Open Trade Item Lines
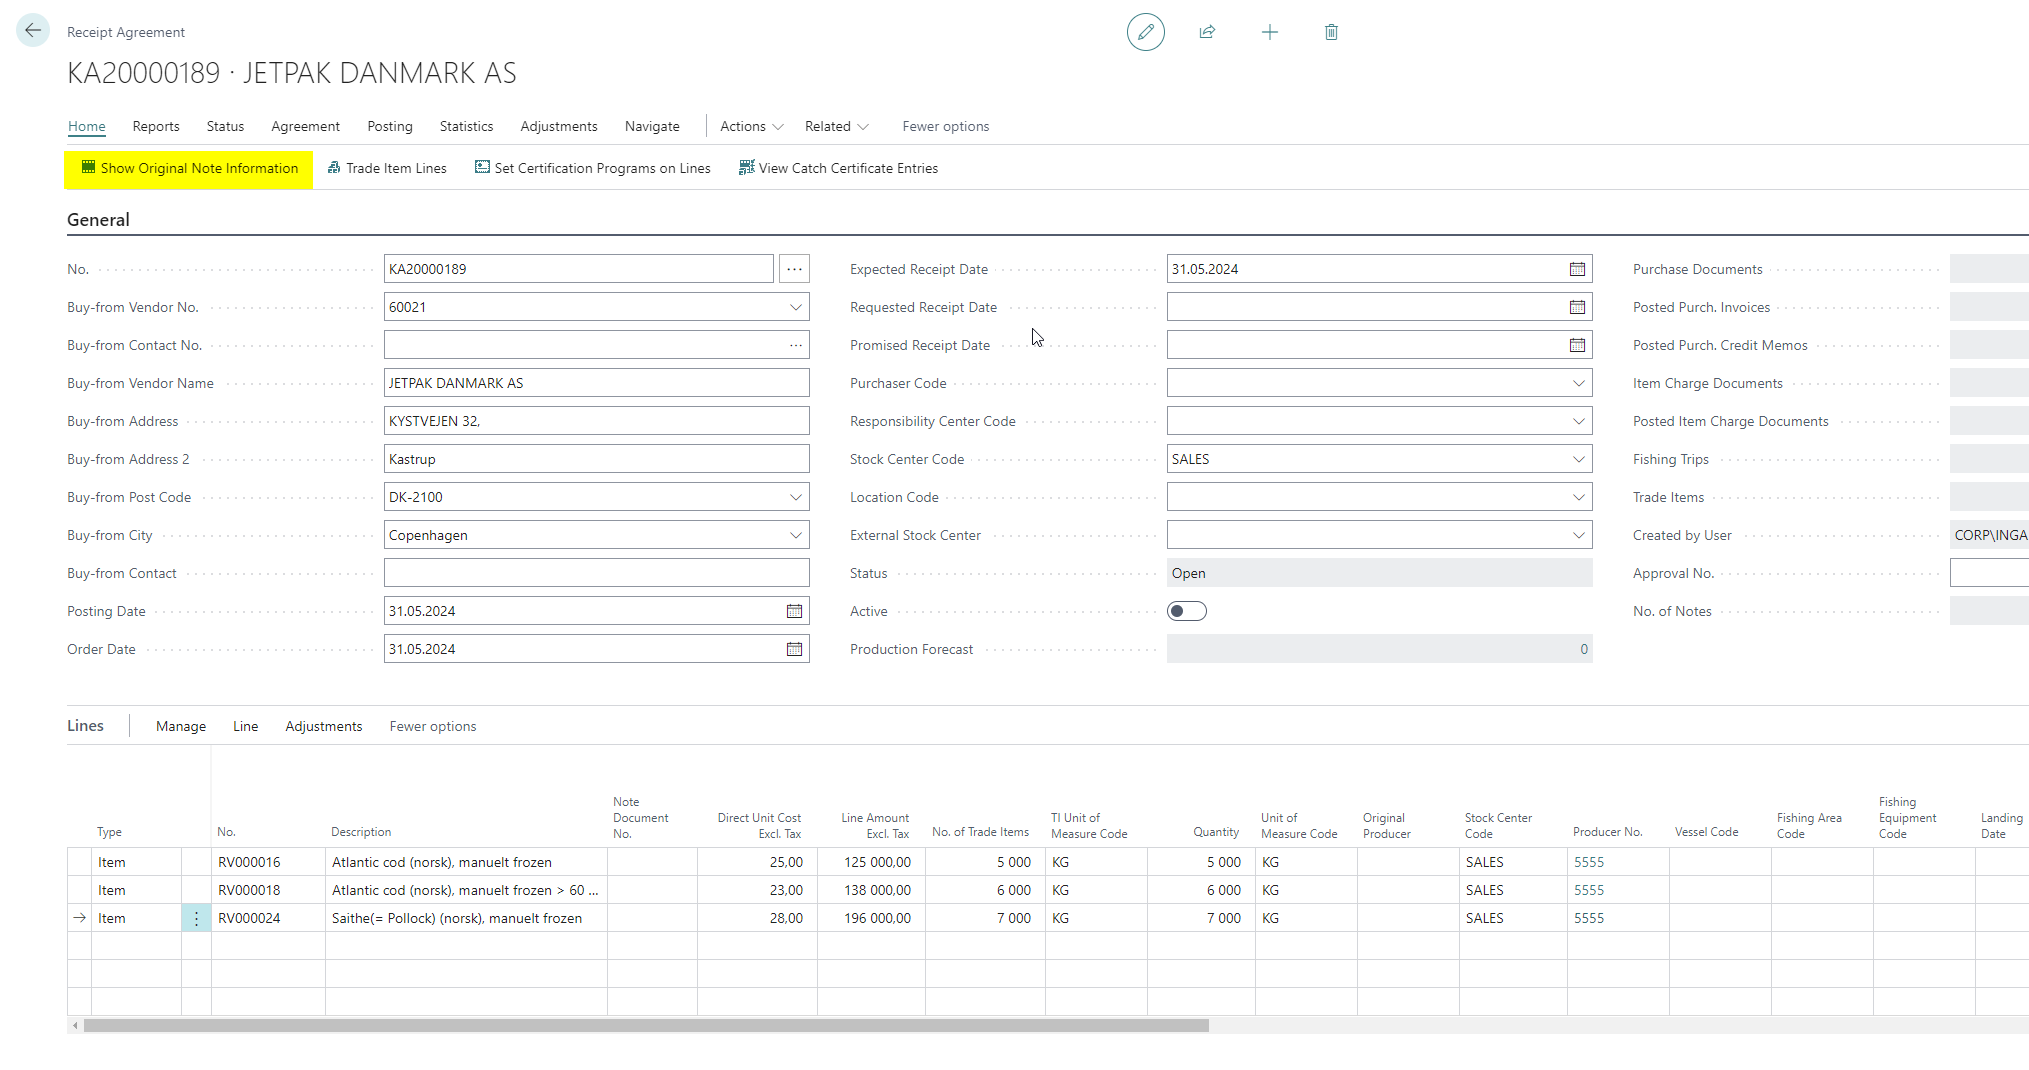Screen dimensions: 2029x1070 point(387,168)
